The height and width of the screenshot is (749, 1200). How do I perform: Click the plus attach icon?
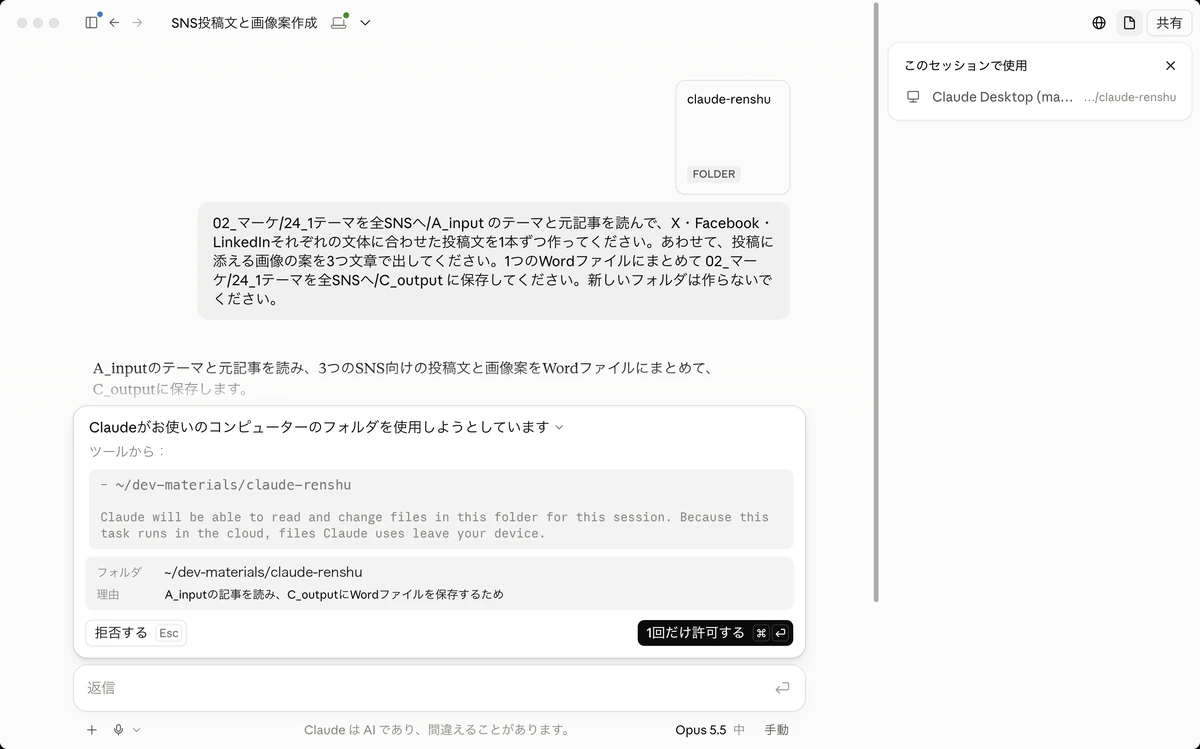(x=92, y=730)
